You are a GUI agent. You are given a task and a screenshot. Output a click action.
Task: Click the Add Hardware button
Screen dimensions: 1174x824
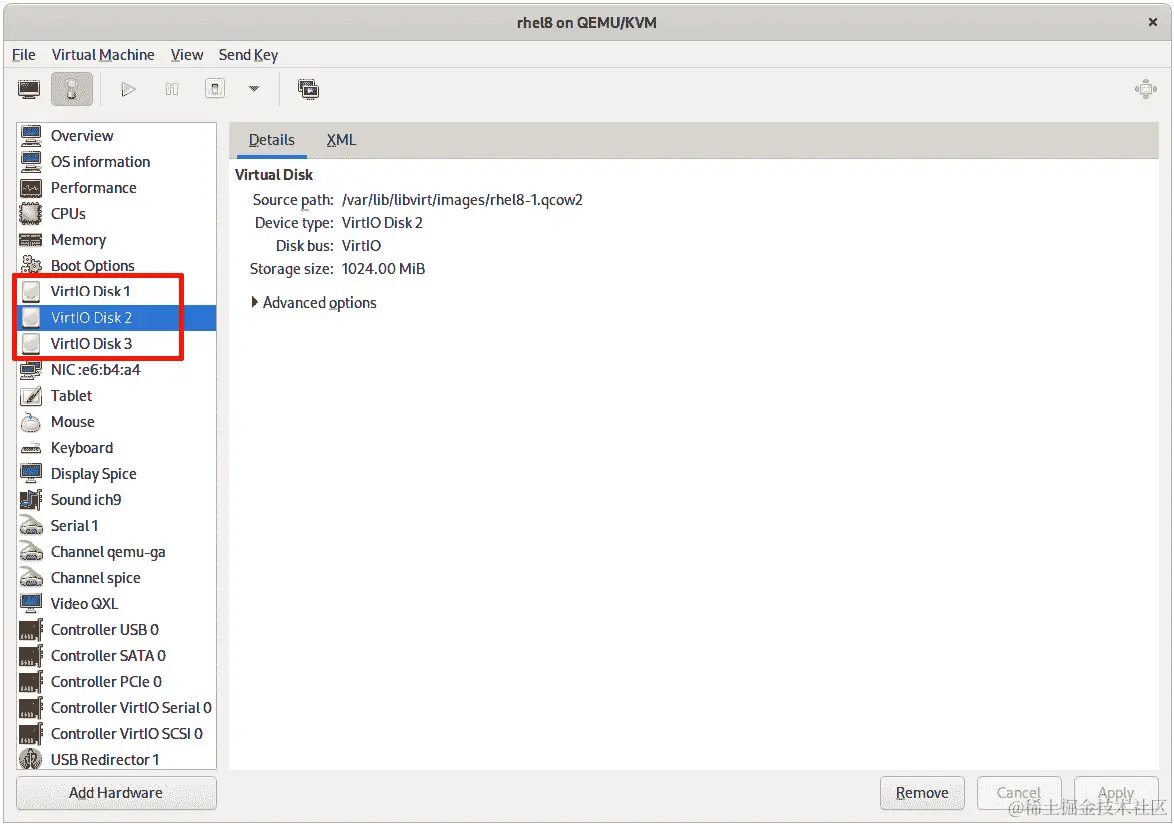(116, 793)
